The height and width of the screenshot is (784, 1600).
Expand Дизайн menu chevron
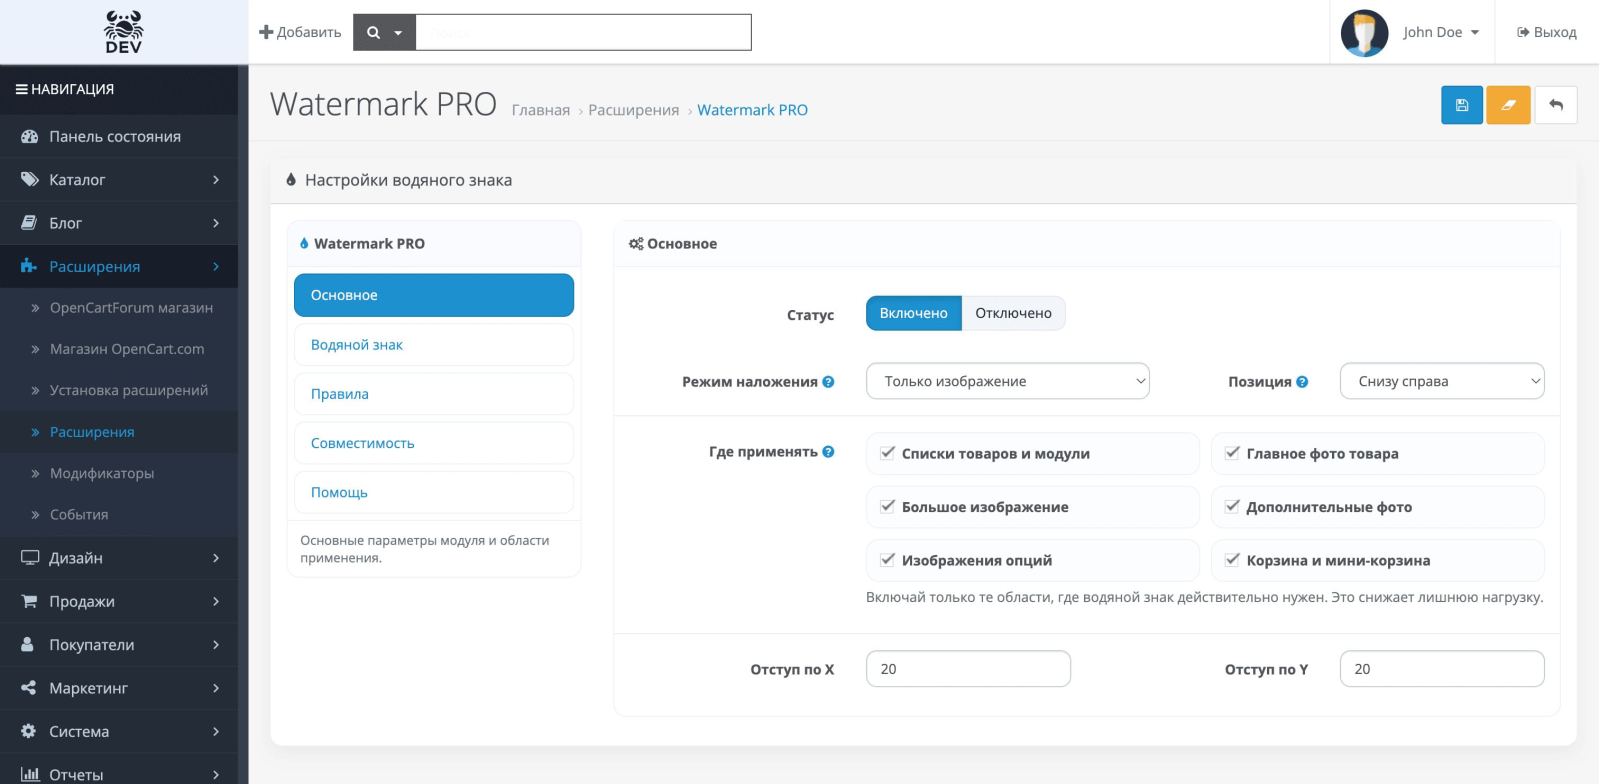[216, 558]
